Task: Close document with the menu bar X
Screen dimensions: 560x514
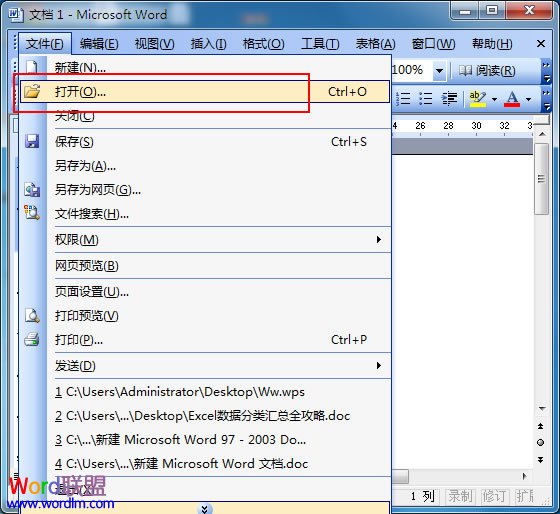Action: [541, 44]
